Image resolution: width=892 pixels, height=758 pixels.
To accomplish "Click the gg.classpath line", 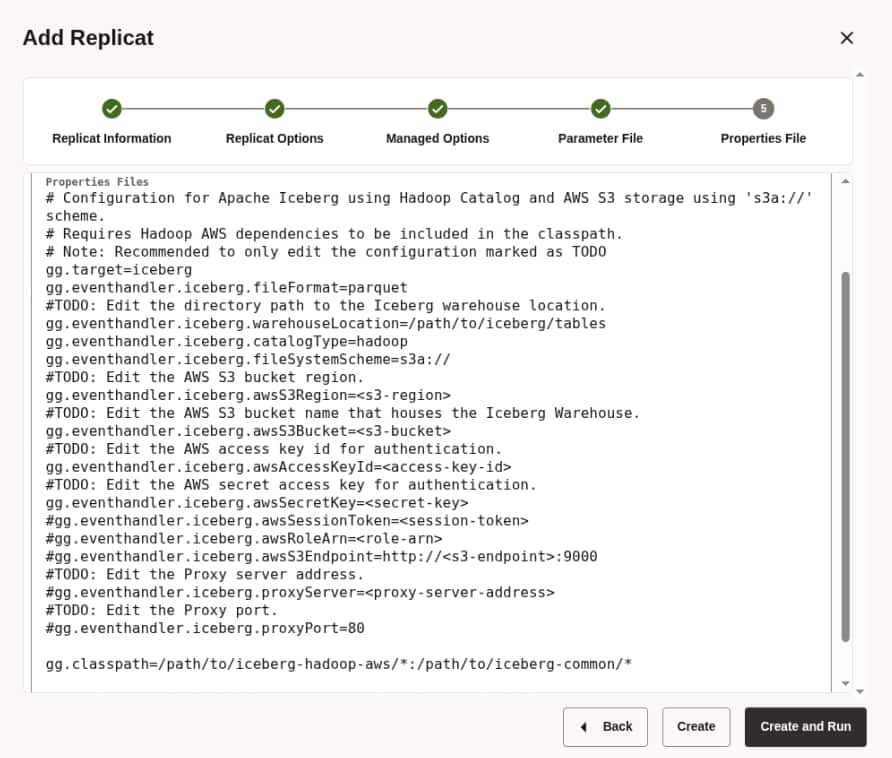I will click(338, 664).
